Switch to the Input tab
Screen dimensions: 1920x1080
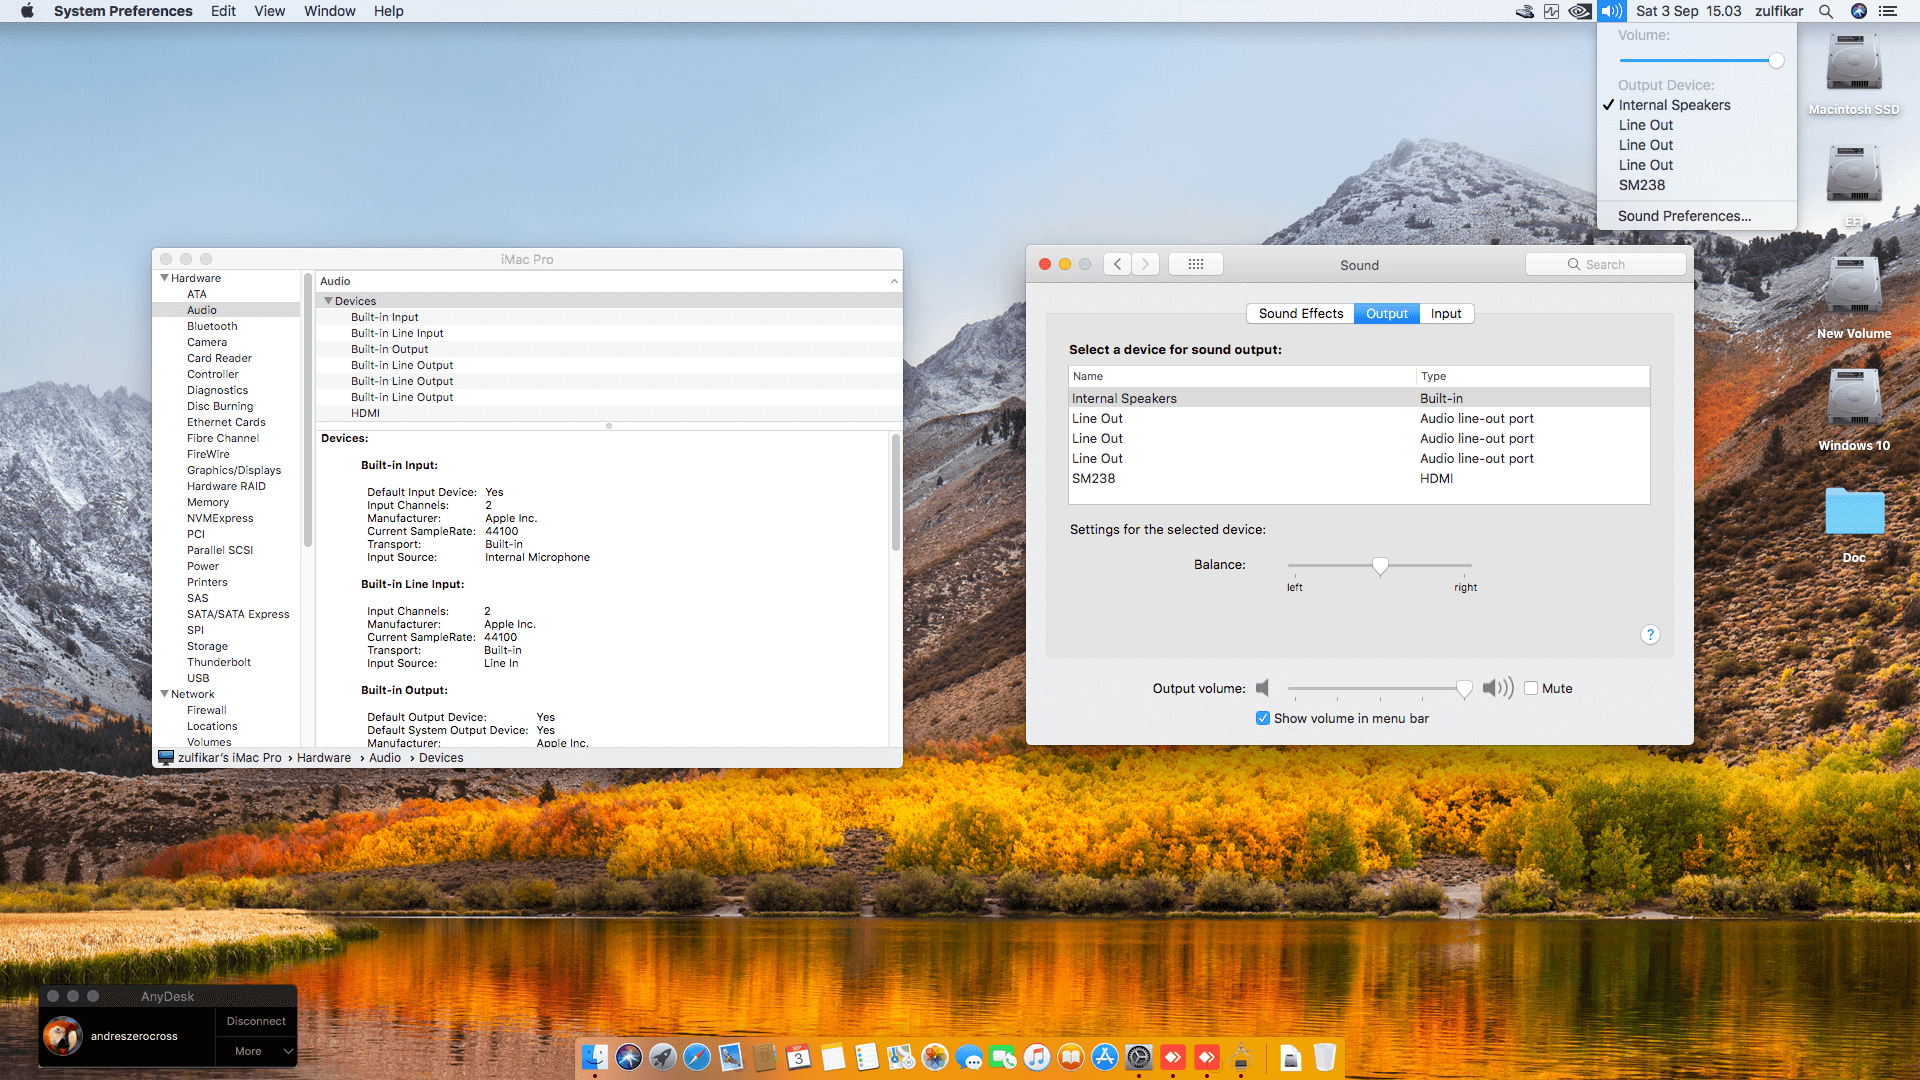click(x=1445, y=313)
